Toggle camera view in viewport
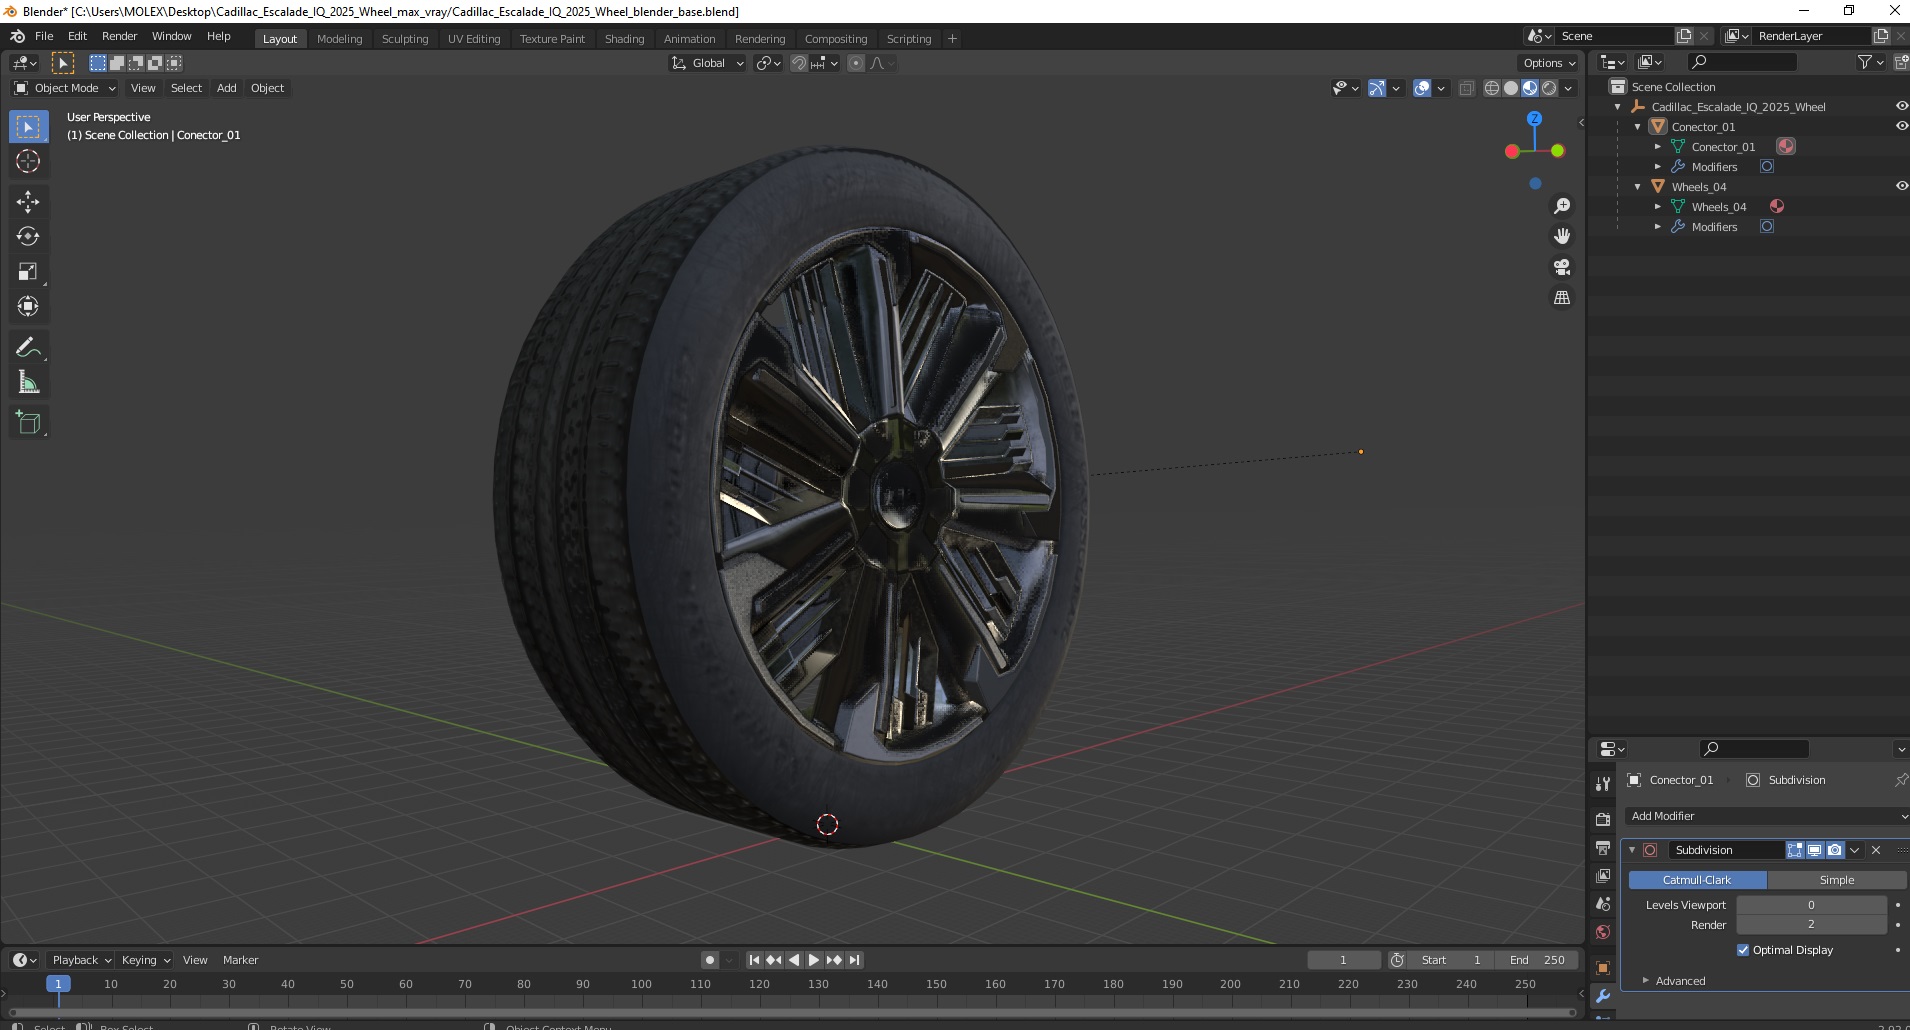The height and width of the screenshot is (1030, 1910). (1562, 267)
